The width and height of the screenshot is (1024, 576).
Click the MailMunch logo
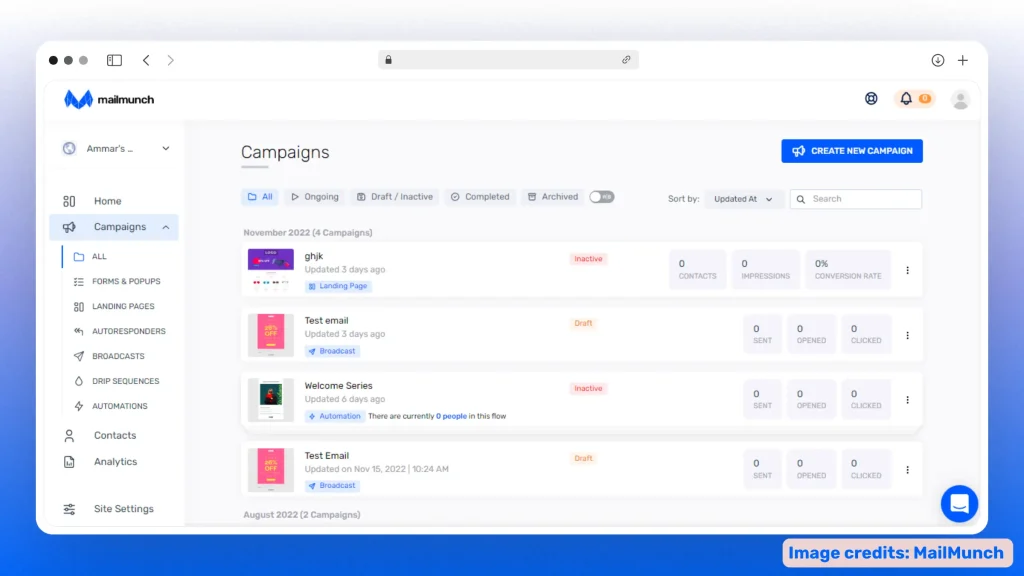(x=108, y=99)
